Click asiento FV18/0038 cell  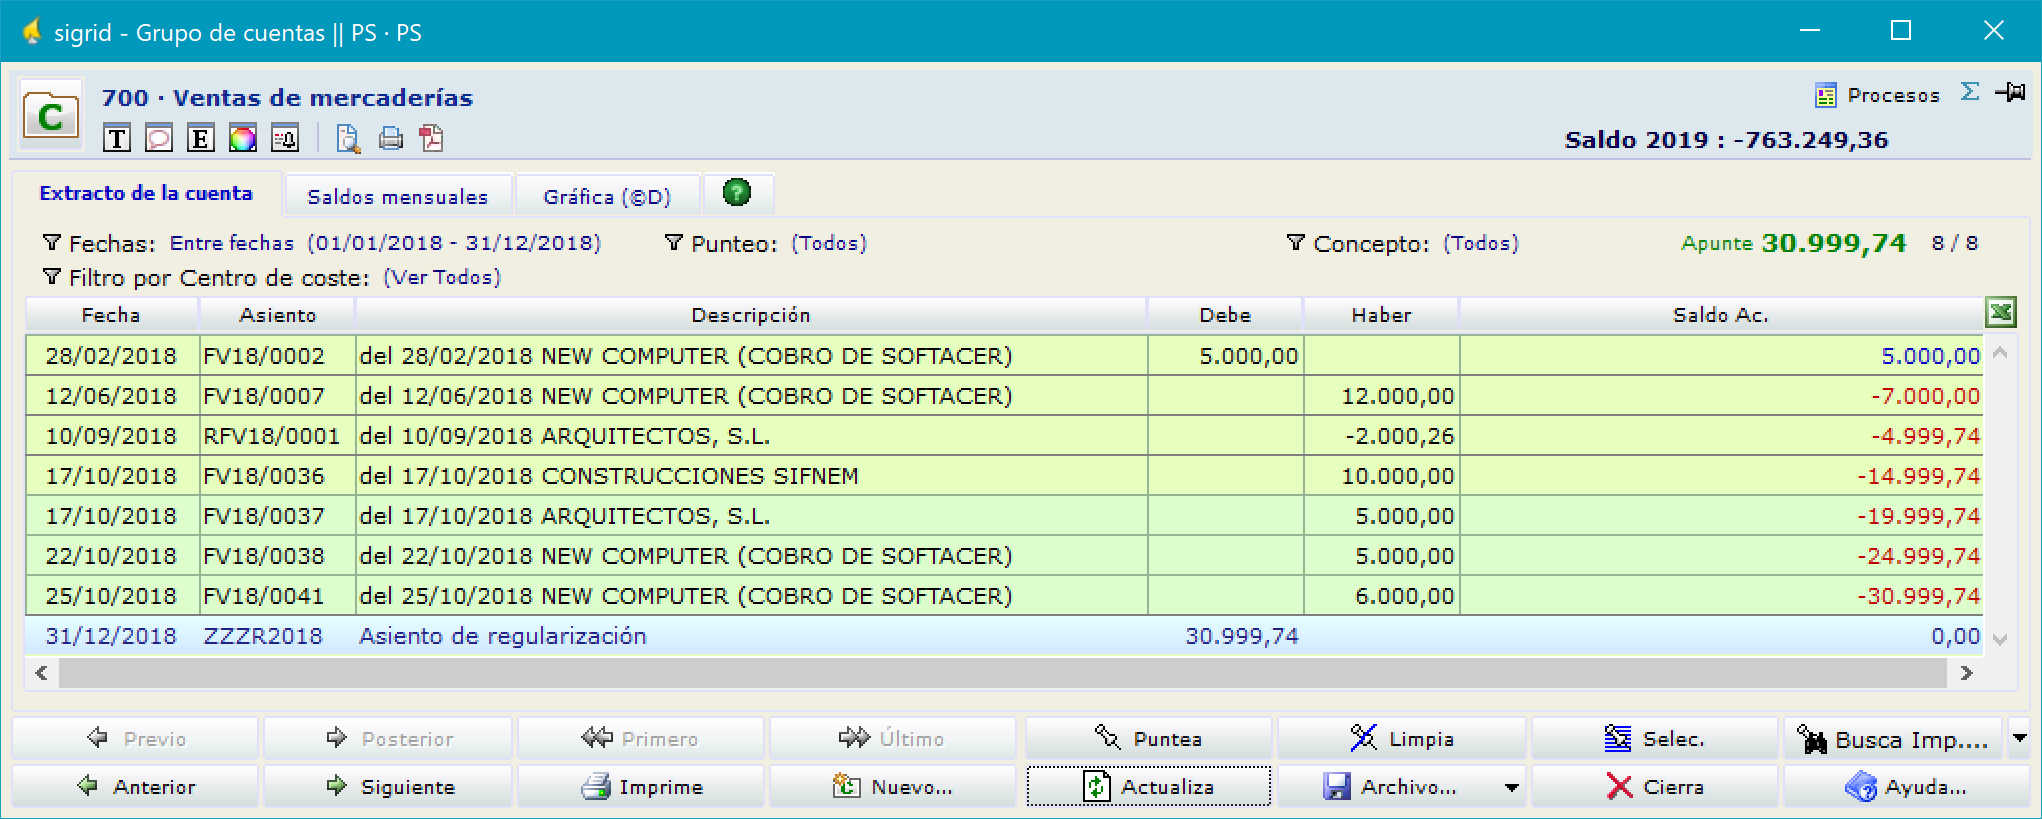[277, 556]
